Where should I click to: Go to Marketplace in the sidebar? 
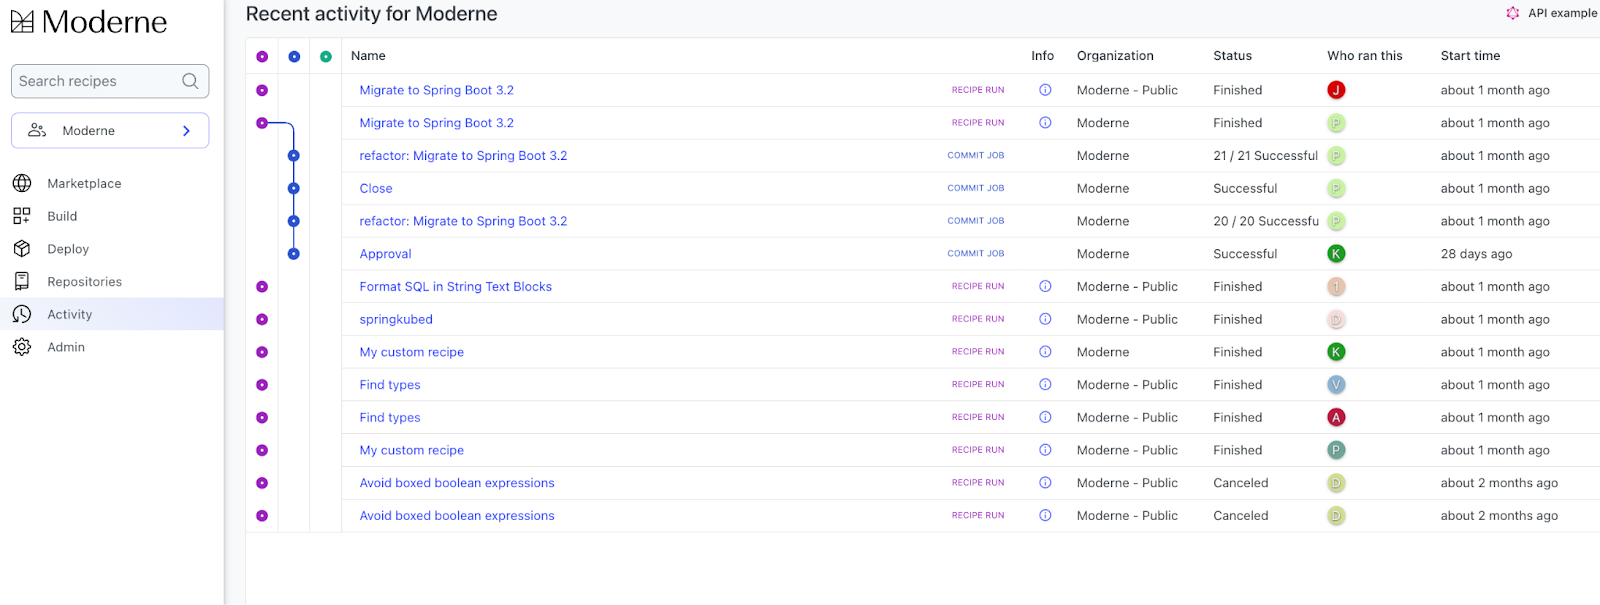click(x=84, y=183)
